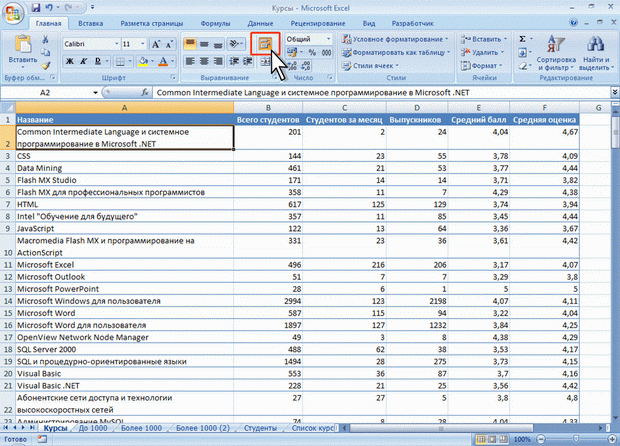Screen dimensions: 620x446
Task: Align text to bottom of cell
Action: click(x=218, y=44)
